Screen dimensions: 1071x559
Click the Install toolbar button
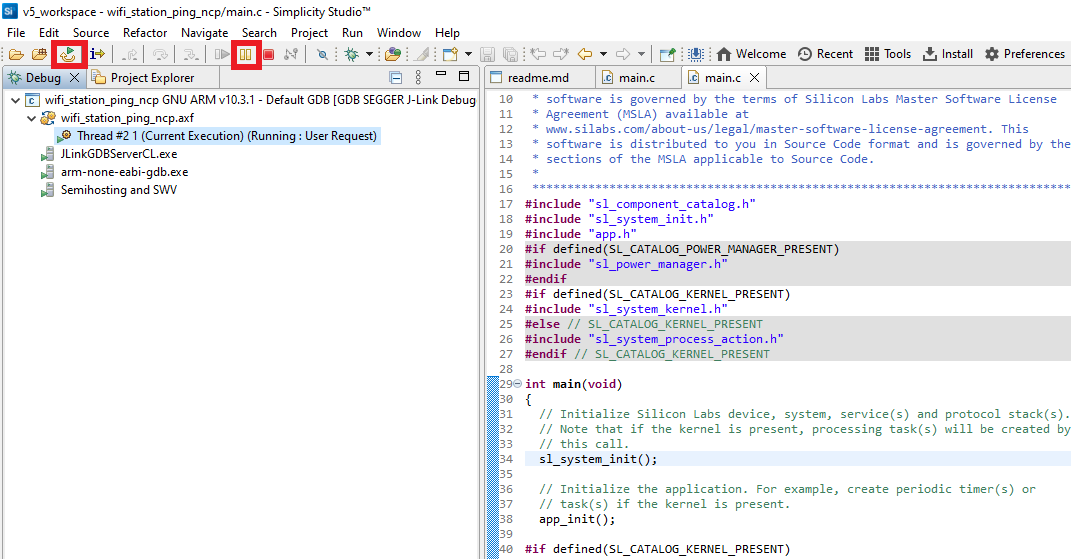(x=947, y=54)
